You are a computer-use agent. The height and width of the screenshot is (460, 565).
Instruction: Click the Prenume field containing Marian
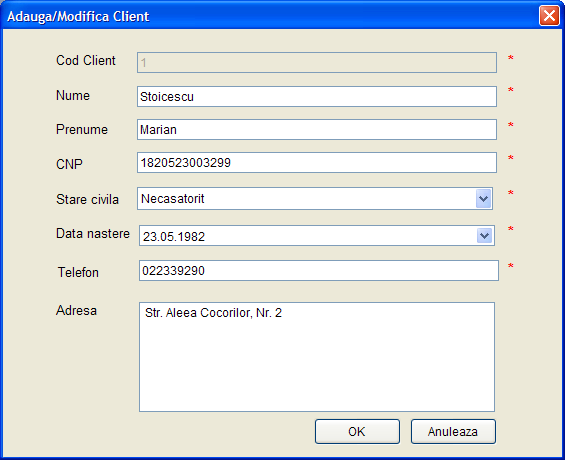[x=317, y=129]
